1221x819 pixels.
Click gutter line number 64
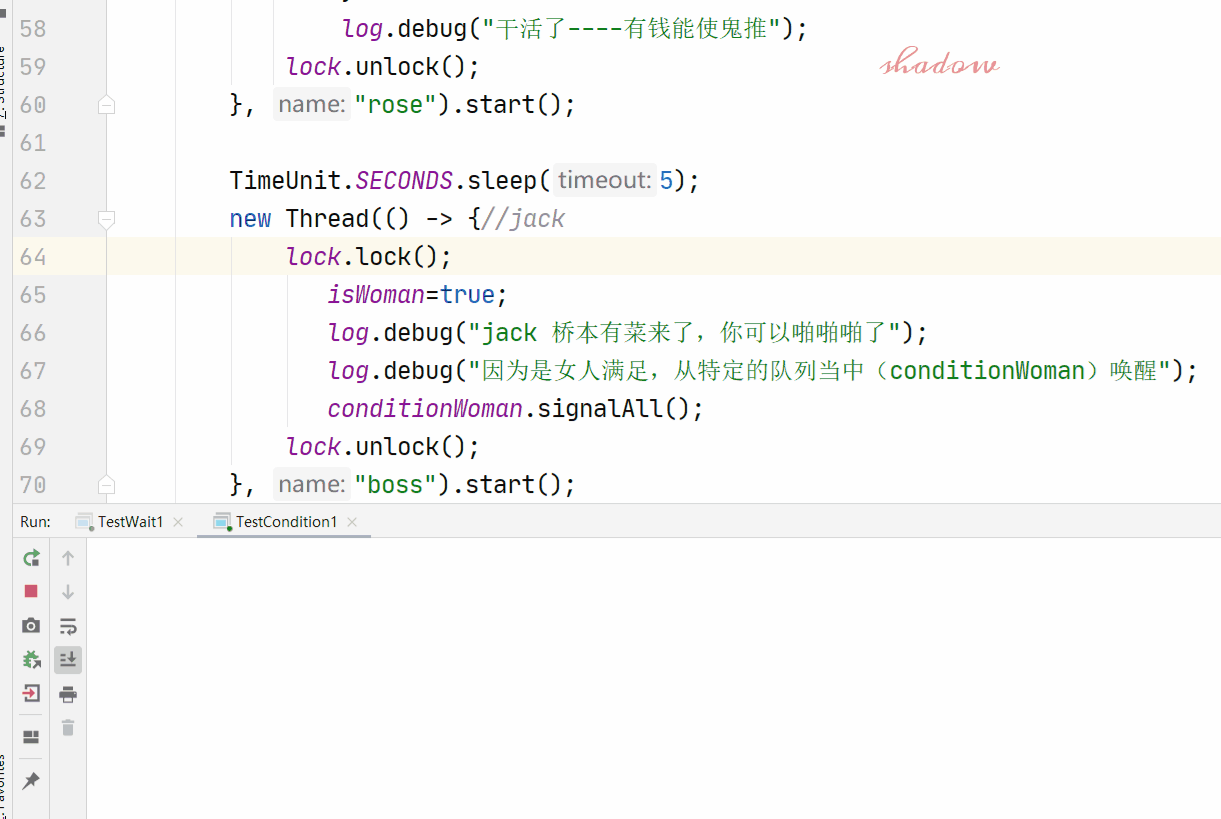click(33, 256)
